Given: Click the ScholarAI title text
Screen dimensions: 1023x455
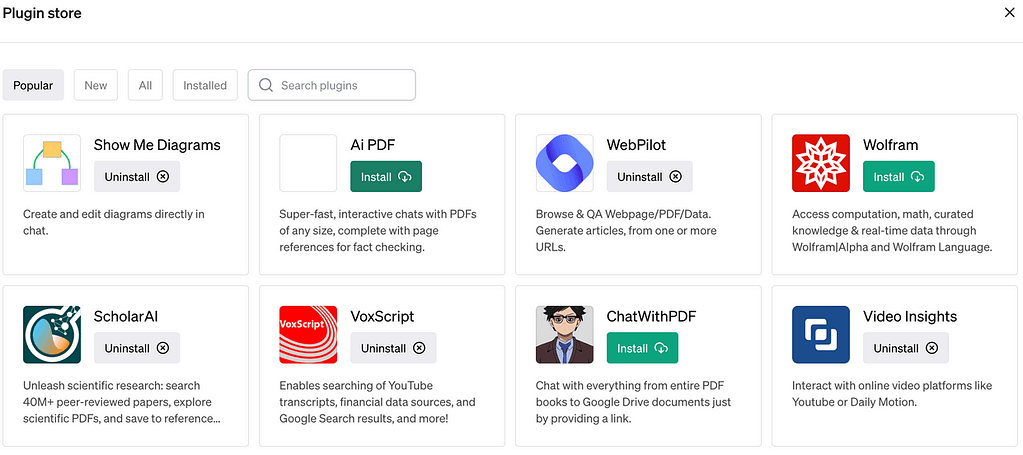Looking at the screenshot, I should tap(126, 317).
